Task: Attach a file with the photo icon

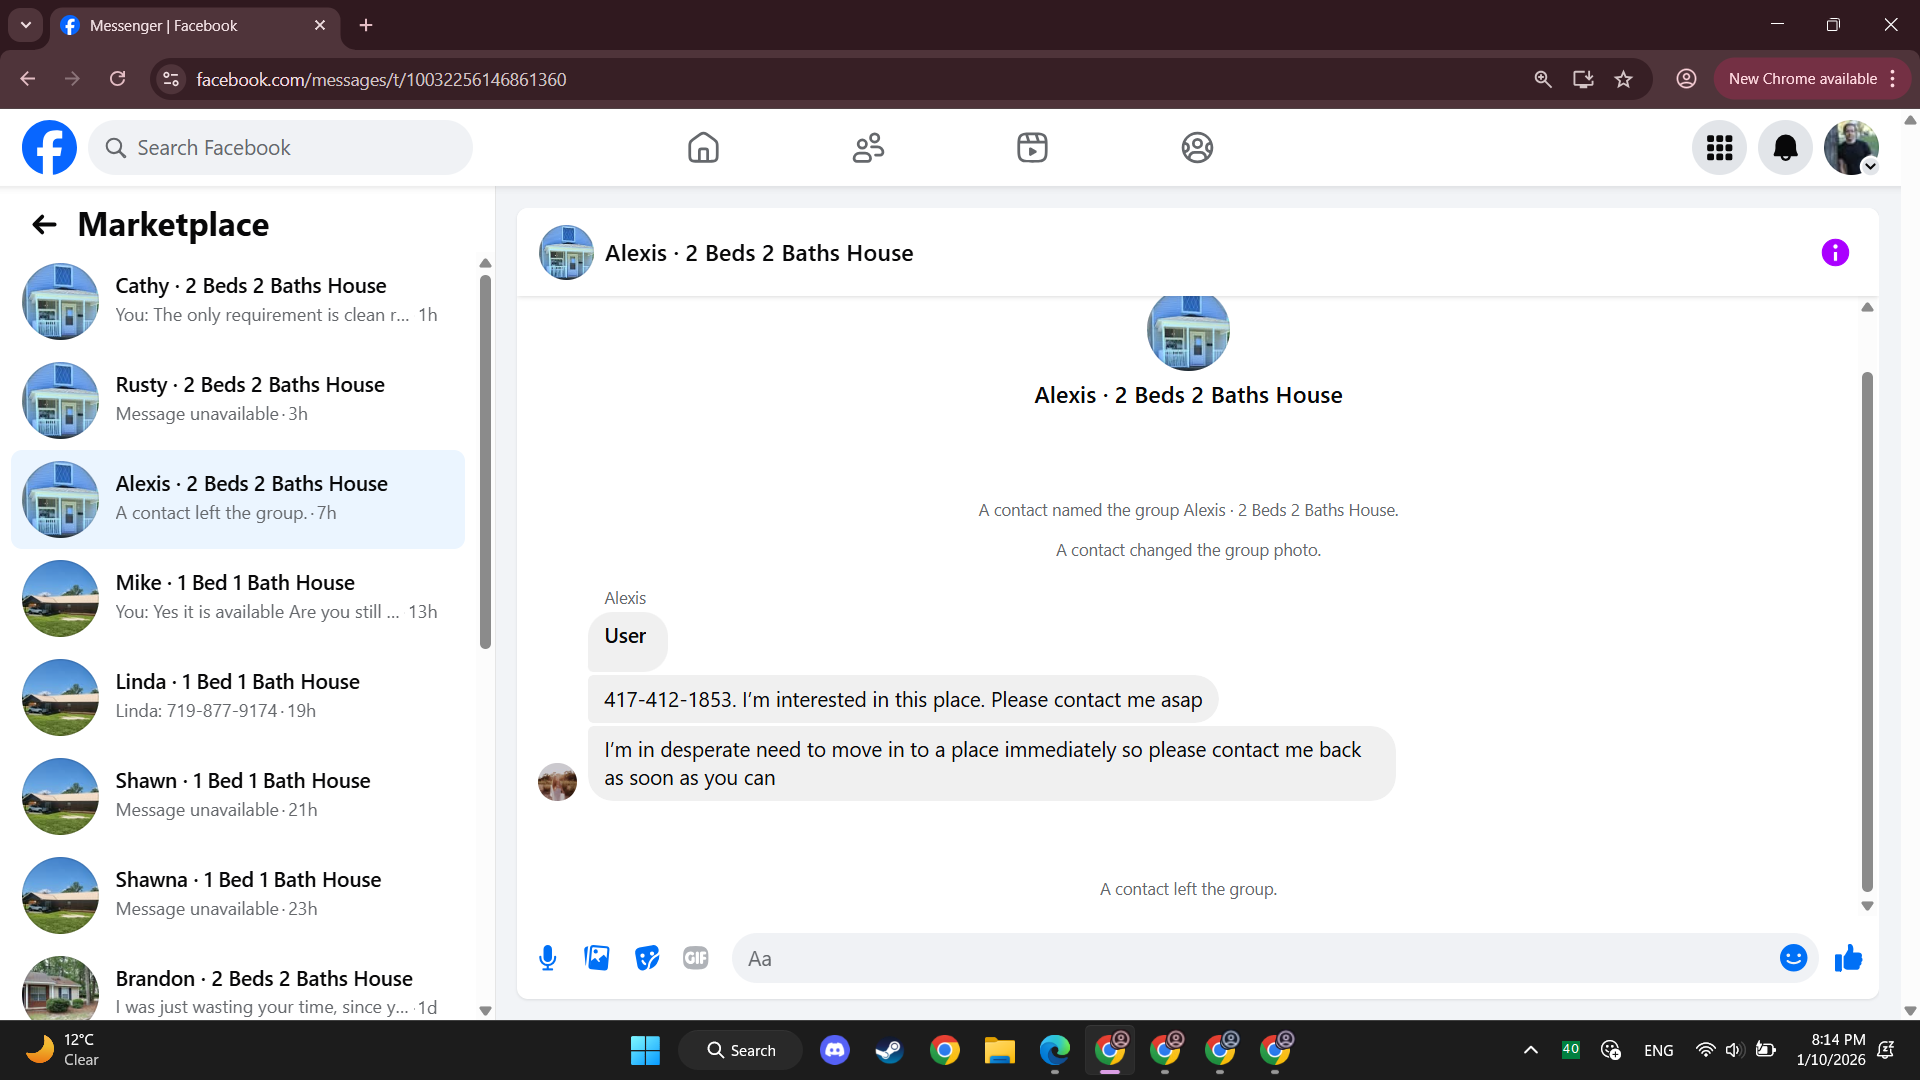Action: click(597, 958)
